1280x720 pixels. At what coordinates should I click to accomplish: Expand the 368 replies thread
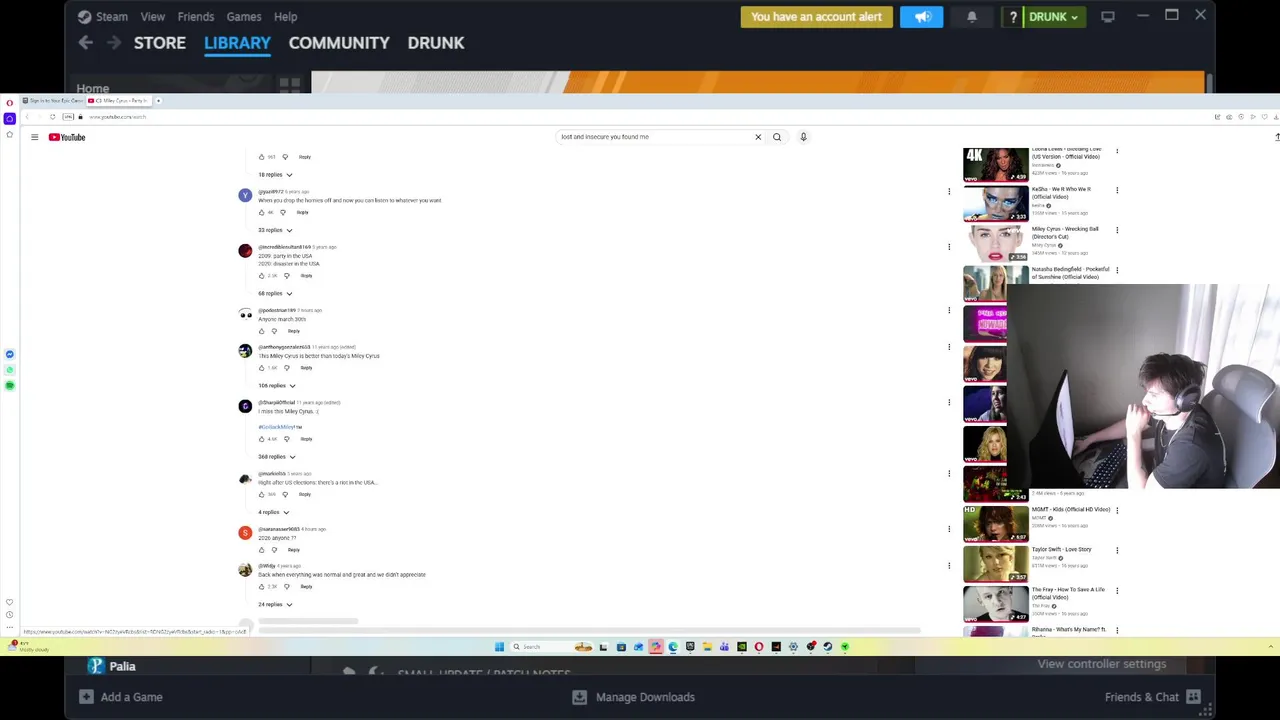point(277,457)
